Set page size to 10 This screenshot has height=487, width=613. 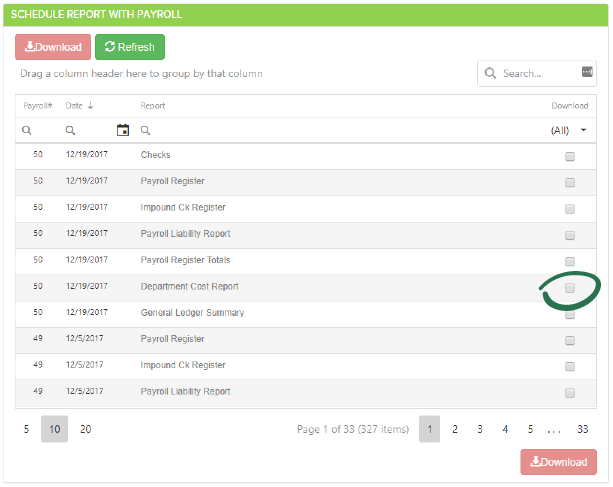[54, 429]
